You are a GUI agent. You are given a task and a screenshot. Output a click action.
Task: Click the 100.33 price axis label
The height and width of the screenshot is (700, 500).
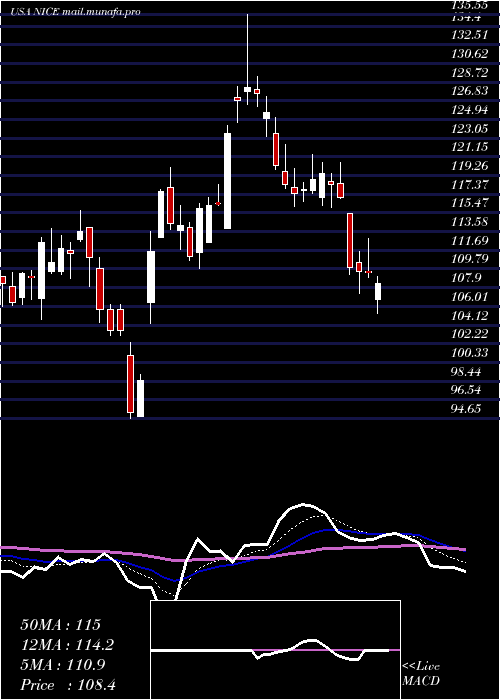pos(470,352)
